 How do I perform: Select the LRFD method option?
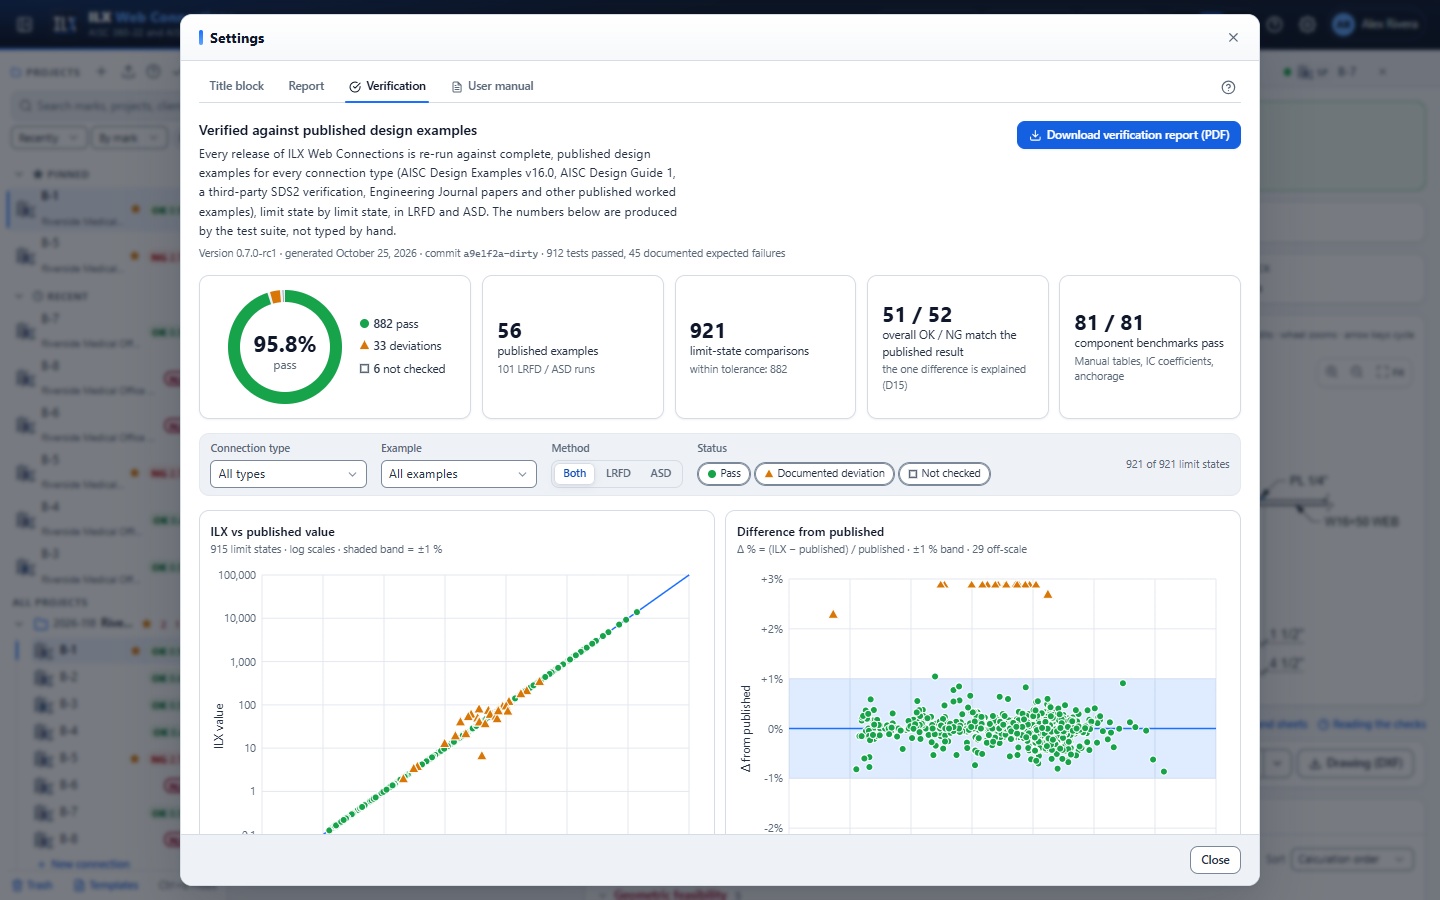[618, 474]
